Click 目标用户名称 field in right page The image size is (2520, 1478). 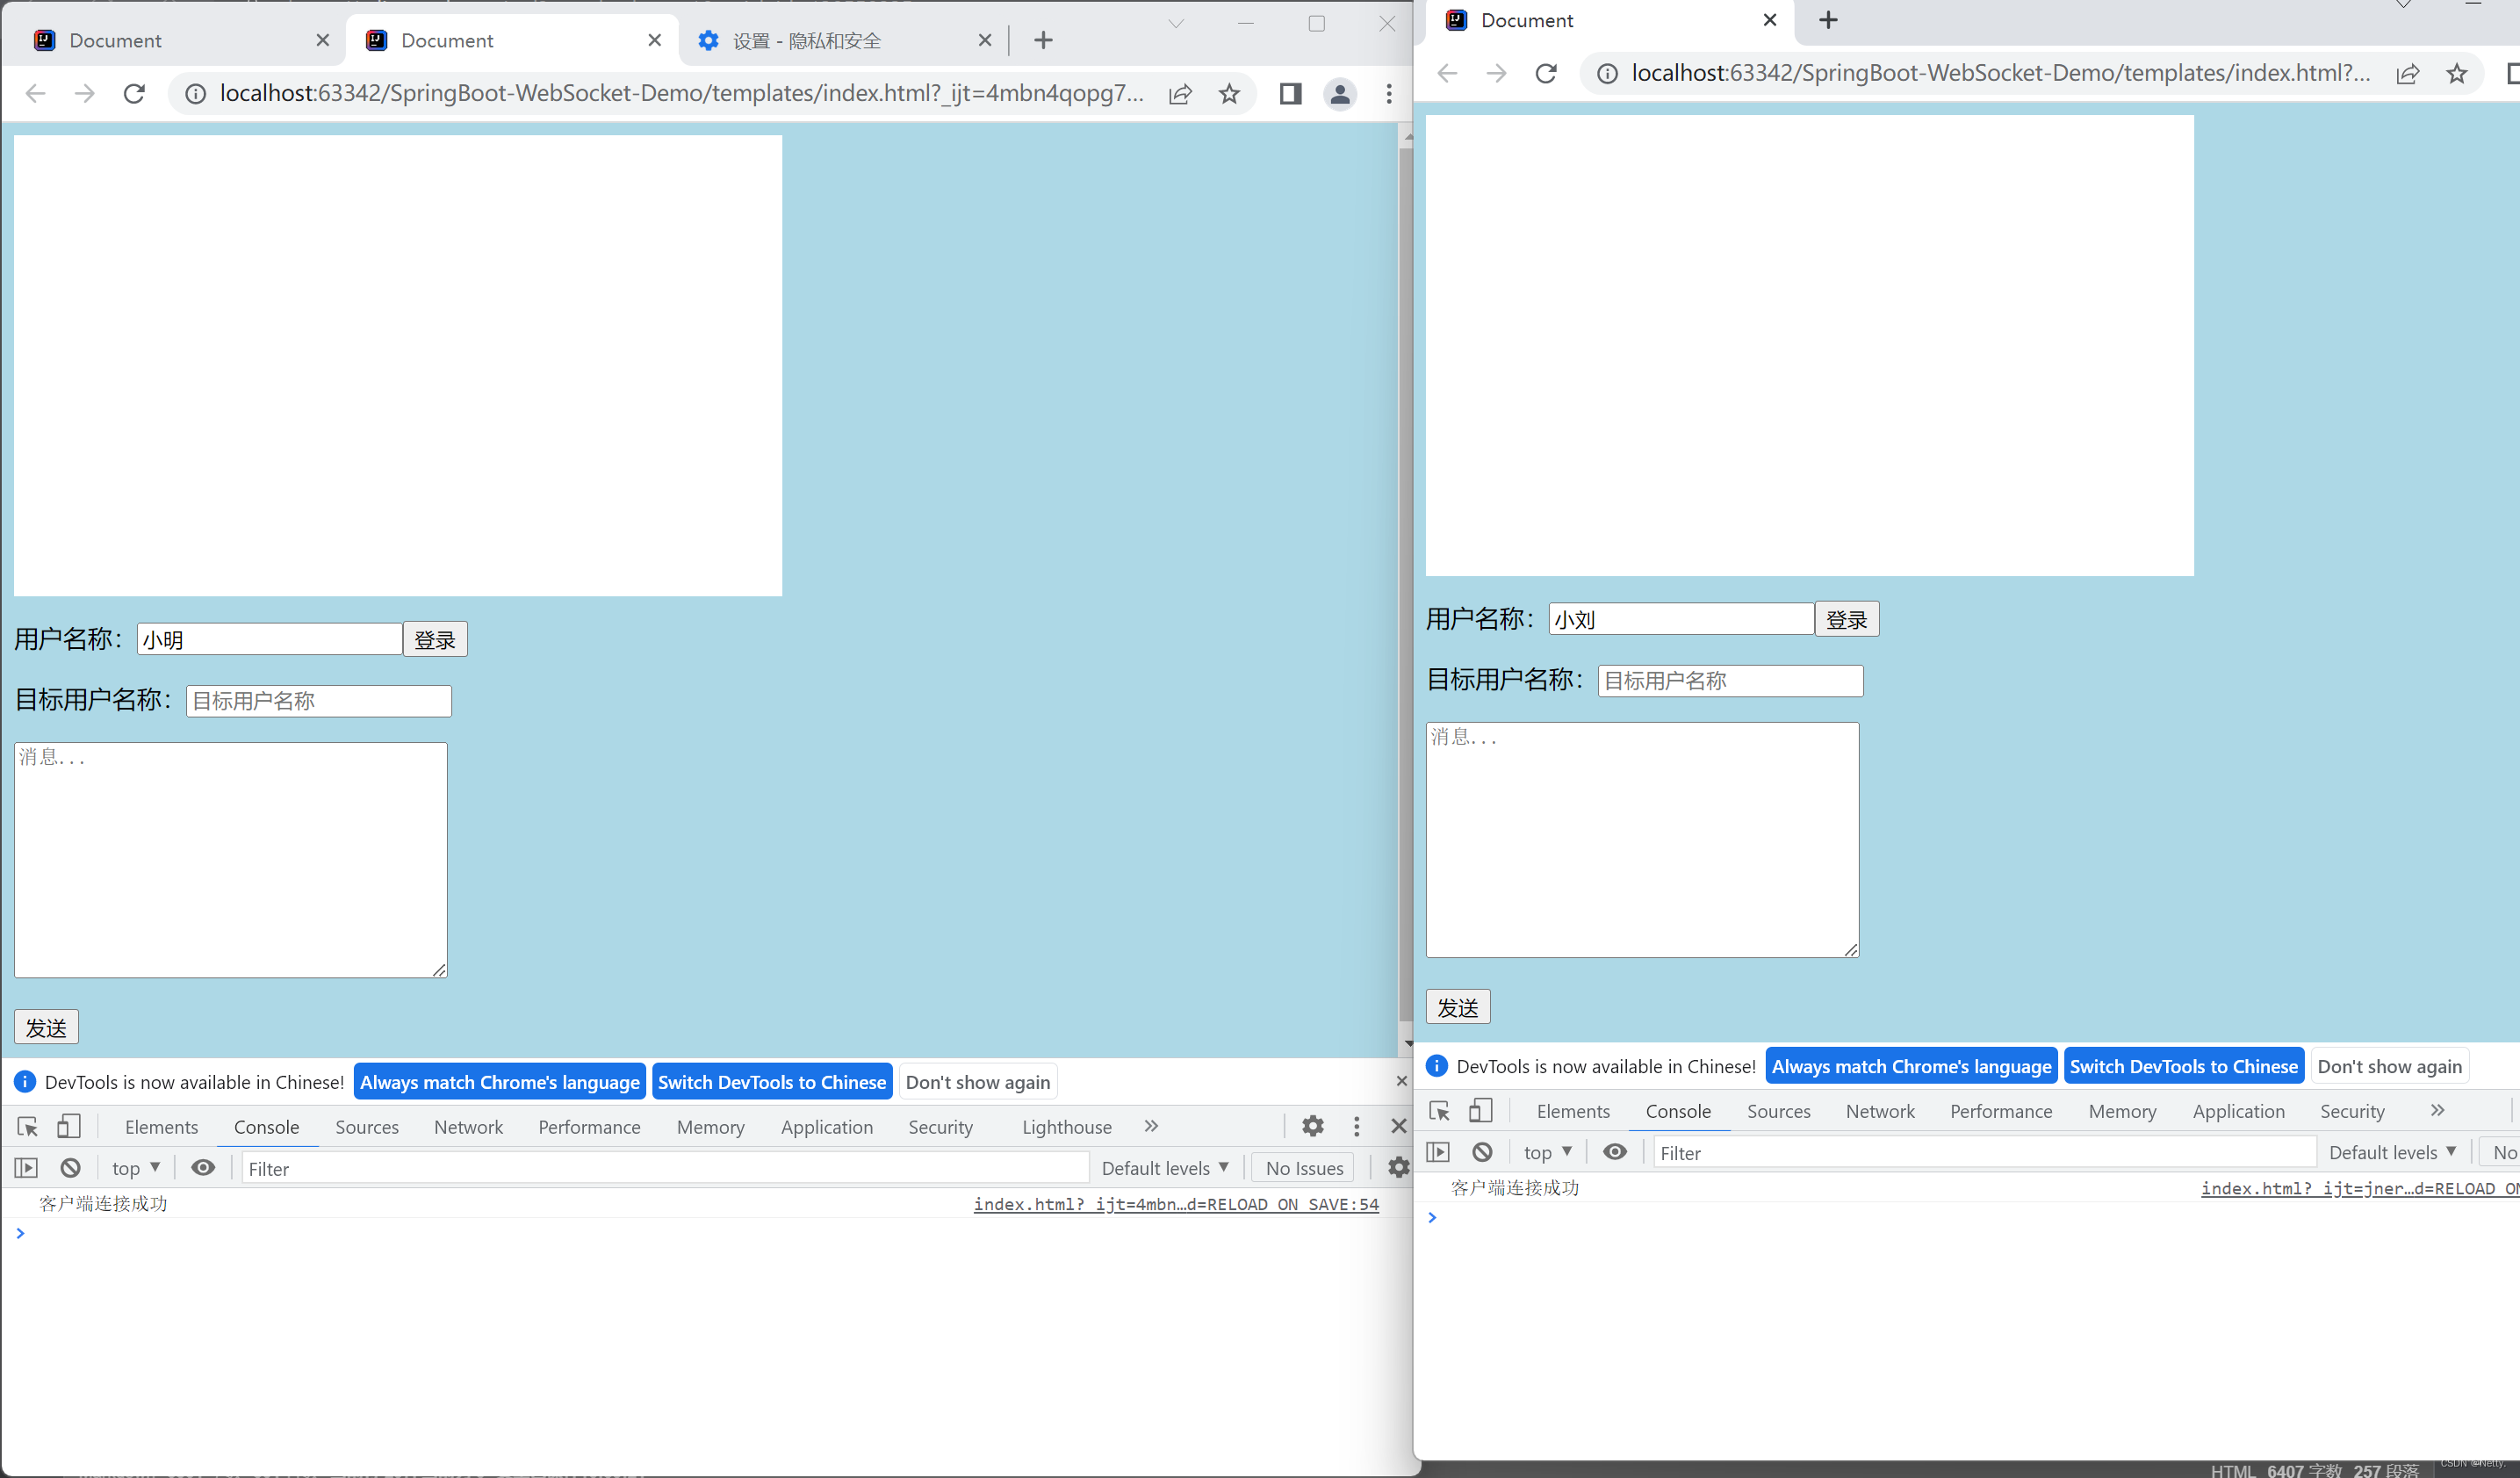[x=1731, y=681]
